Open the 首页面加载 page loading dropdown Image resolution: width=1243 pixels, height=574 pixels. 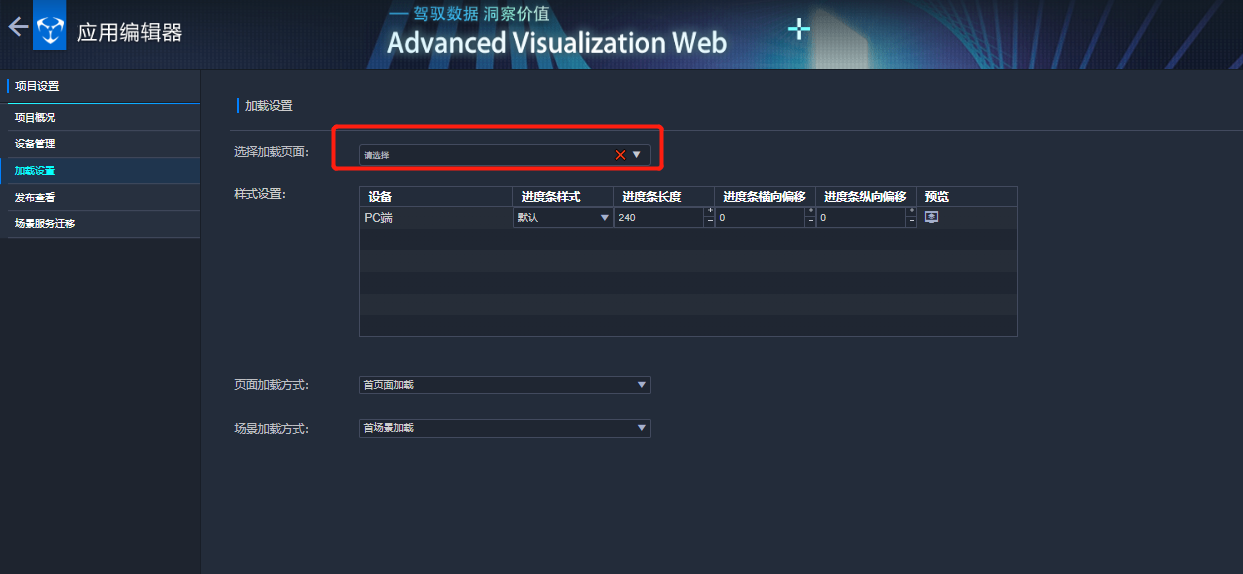(505, 385)
